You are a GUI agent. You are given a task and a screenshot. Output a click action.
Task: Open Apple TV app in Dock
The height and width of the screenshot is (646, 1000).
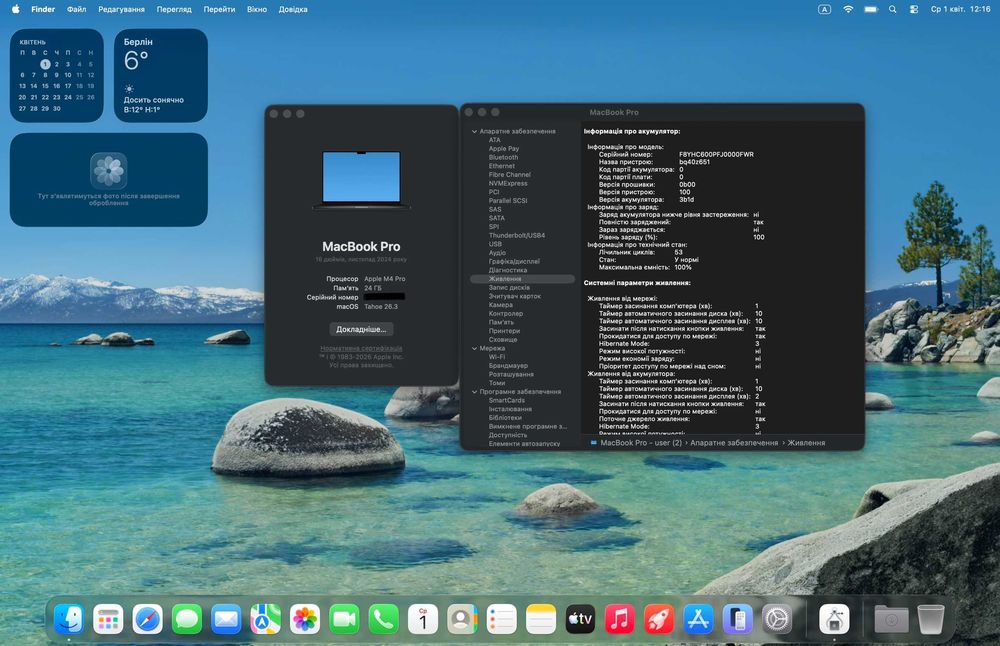coord(580,619)
